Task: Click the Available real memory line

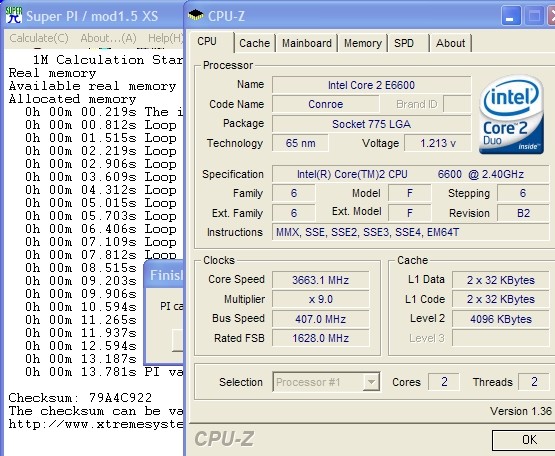Action: click(92, 86)
